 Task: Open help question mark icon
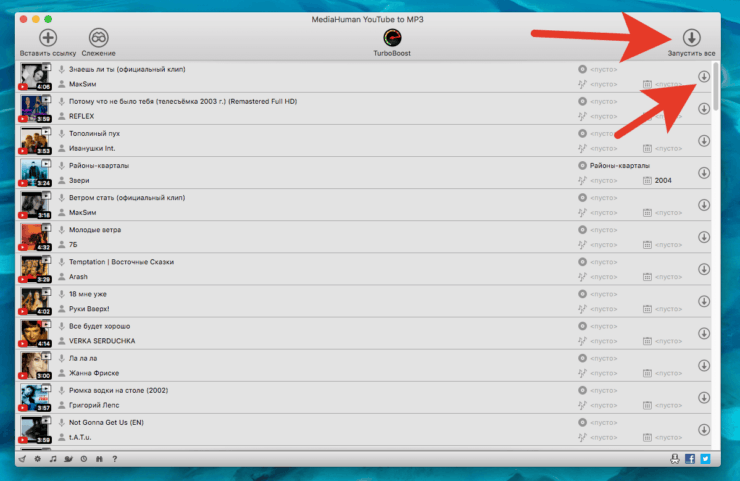115,459
